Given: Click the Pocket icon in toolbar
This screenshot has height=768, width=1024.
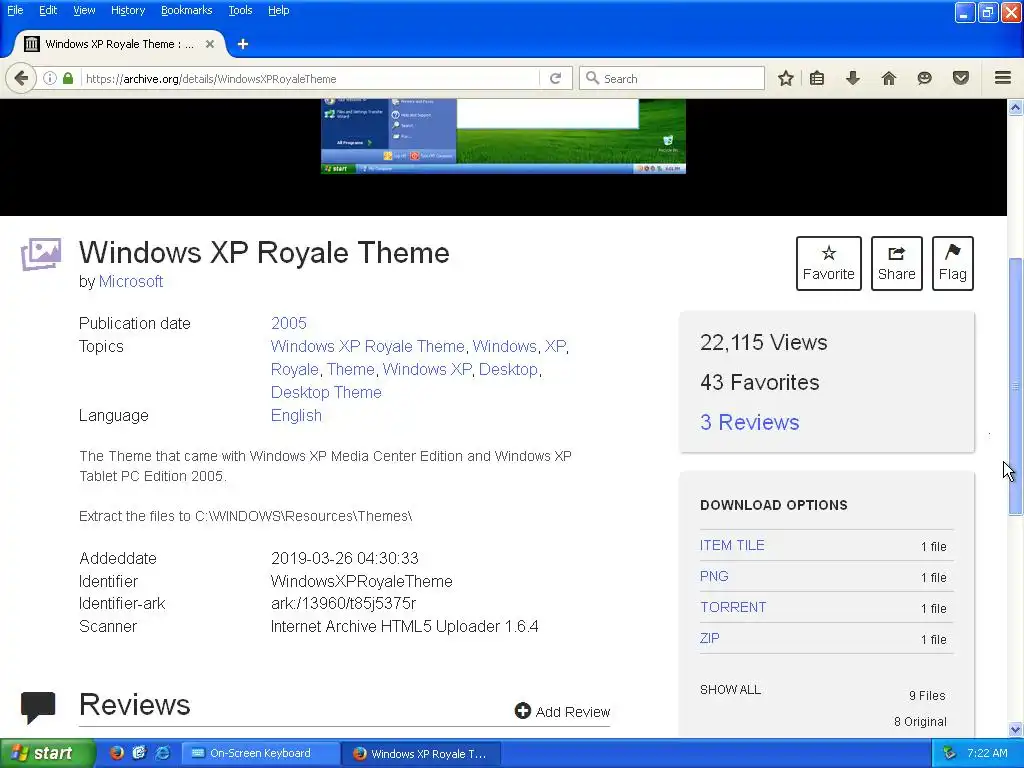Looking at the screenshot, I should (961, 78).
